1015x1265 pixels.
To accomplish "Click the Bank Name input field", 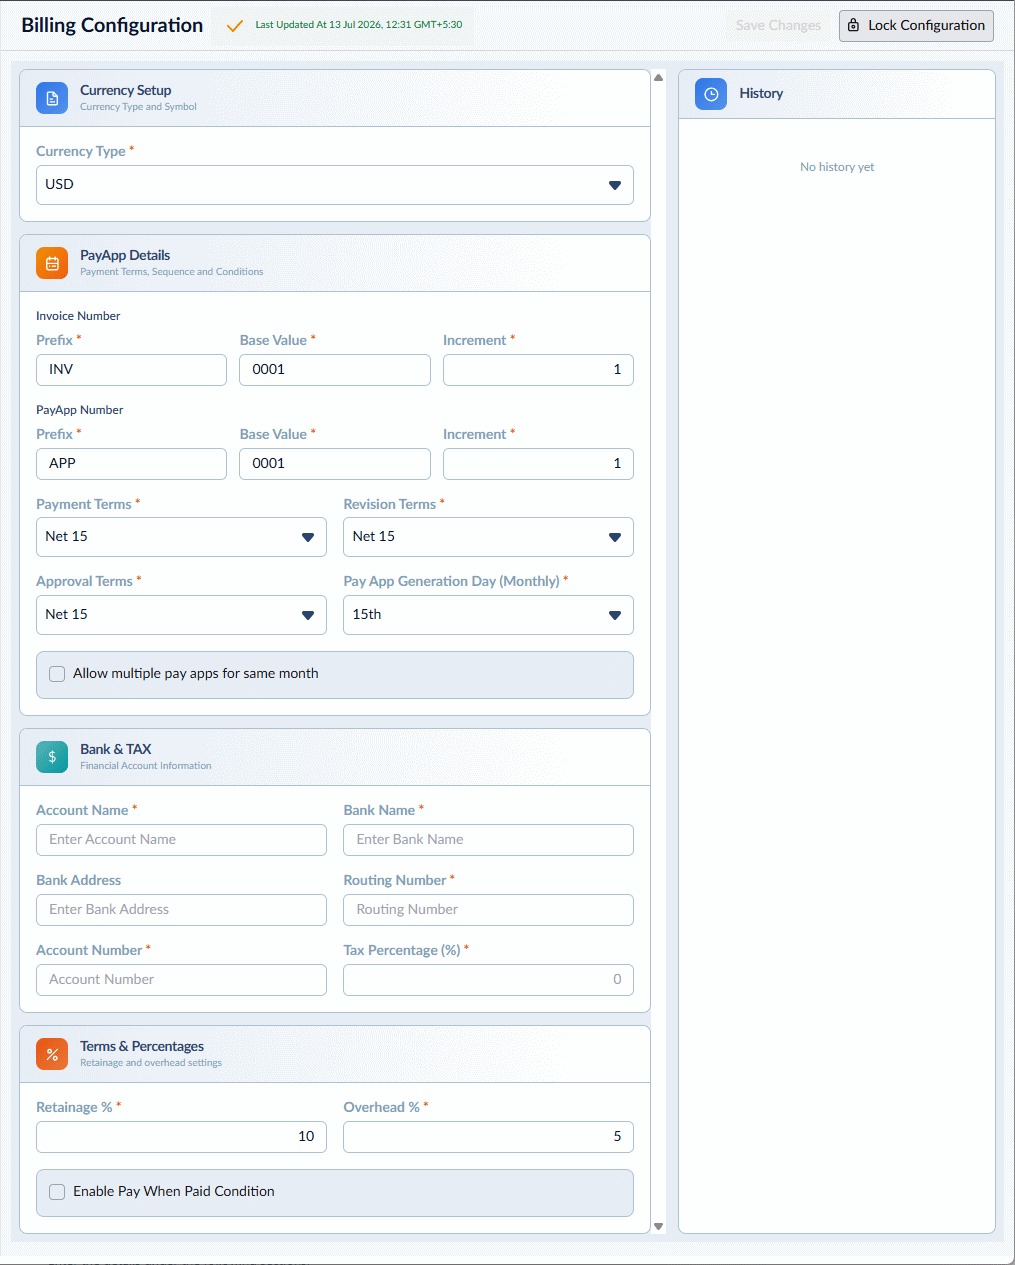I will pos(488,840).
